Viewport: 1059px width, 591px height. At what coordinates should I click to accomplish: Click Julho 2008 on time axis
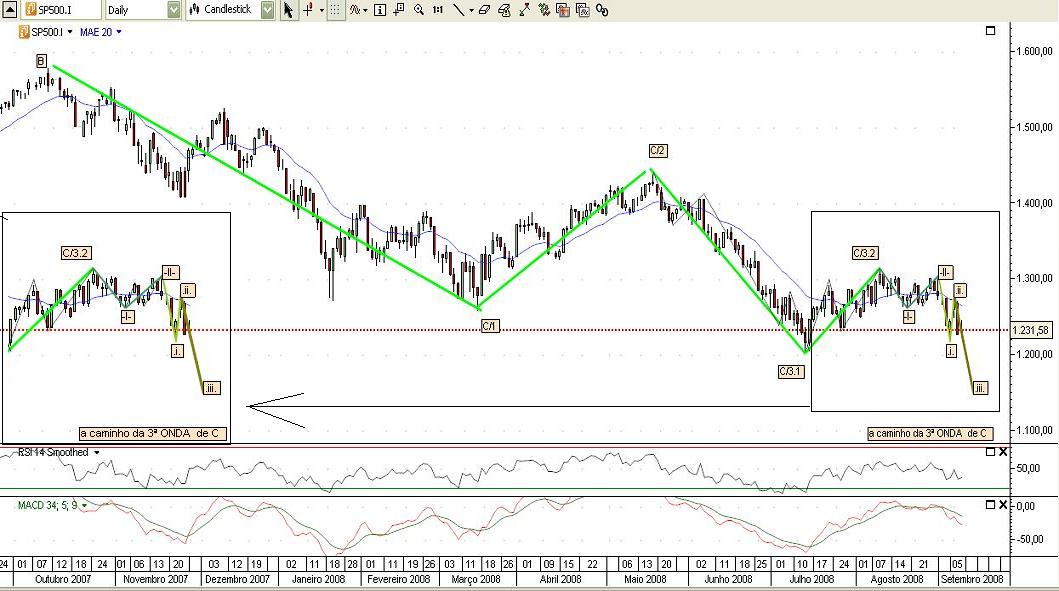point(812,579)
